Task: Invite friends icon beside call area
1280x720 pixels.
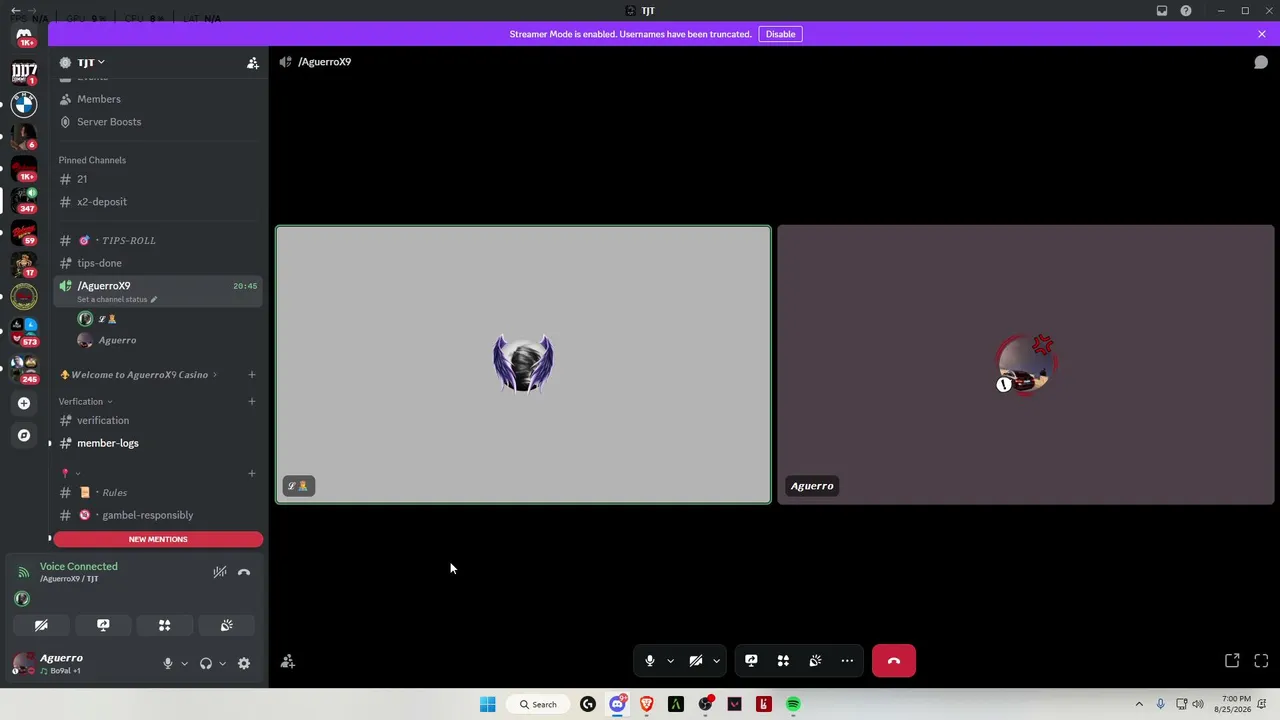Action: [288, 661]
